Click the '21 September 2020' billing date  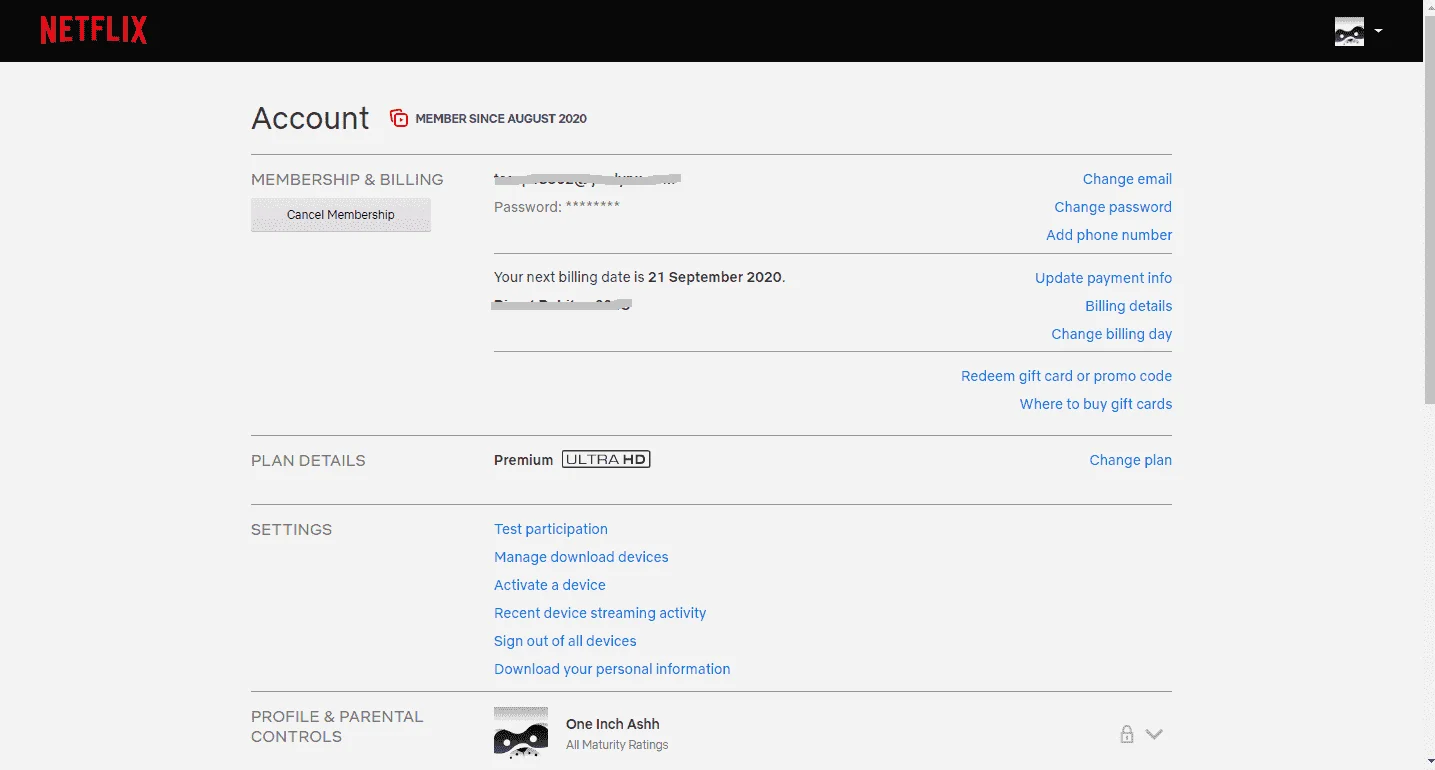point(715,277)
